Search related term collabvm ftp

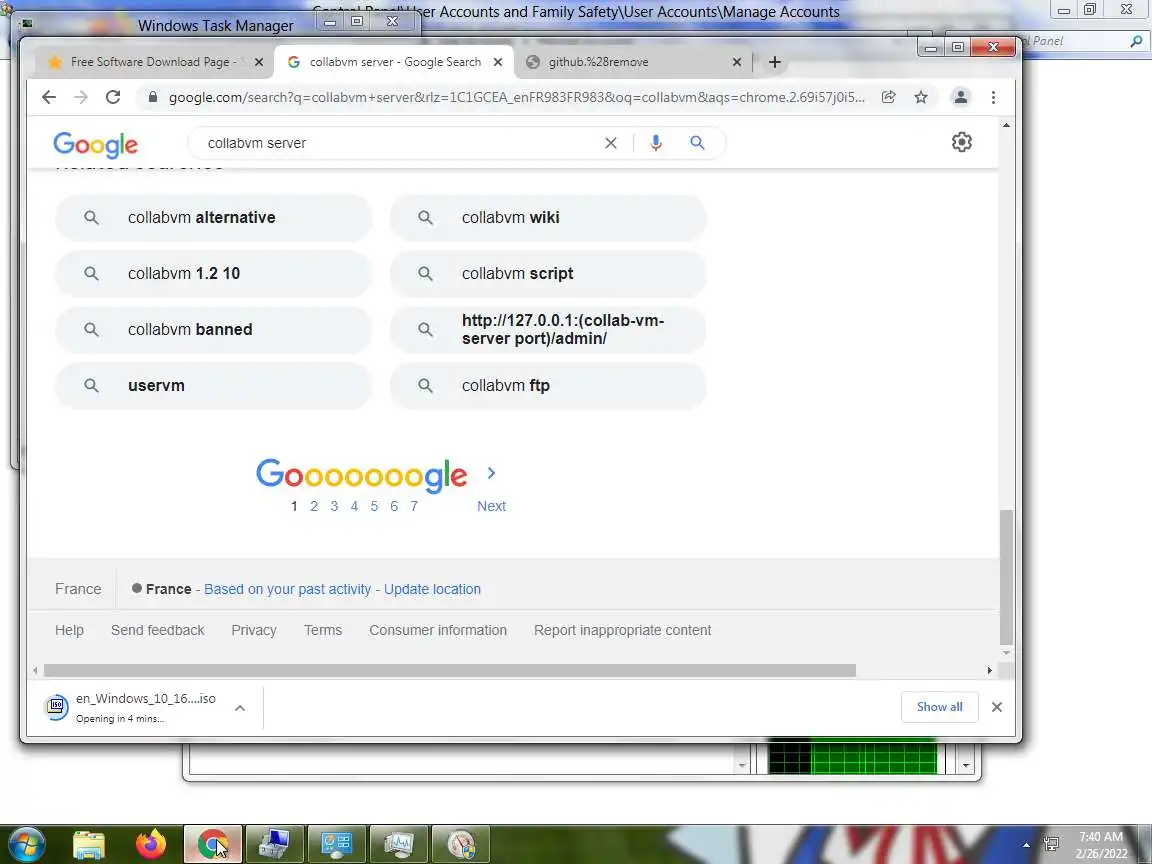pos(548,385)
